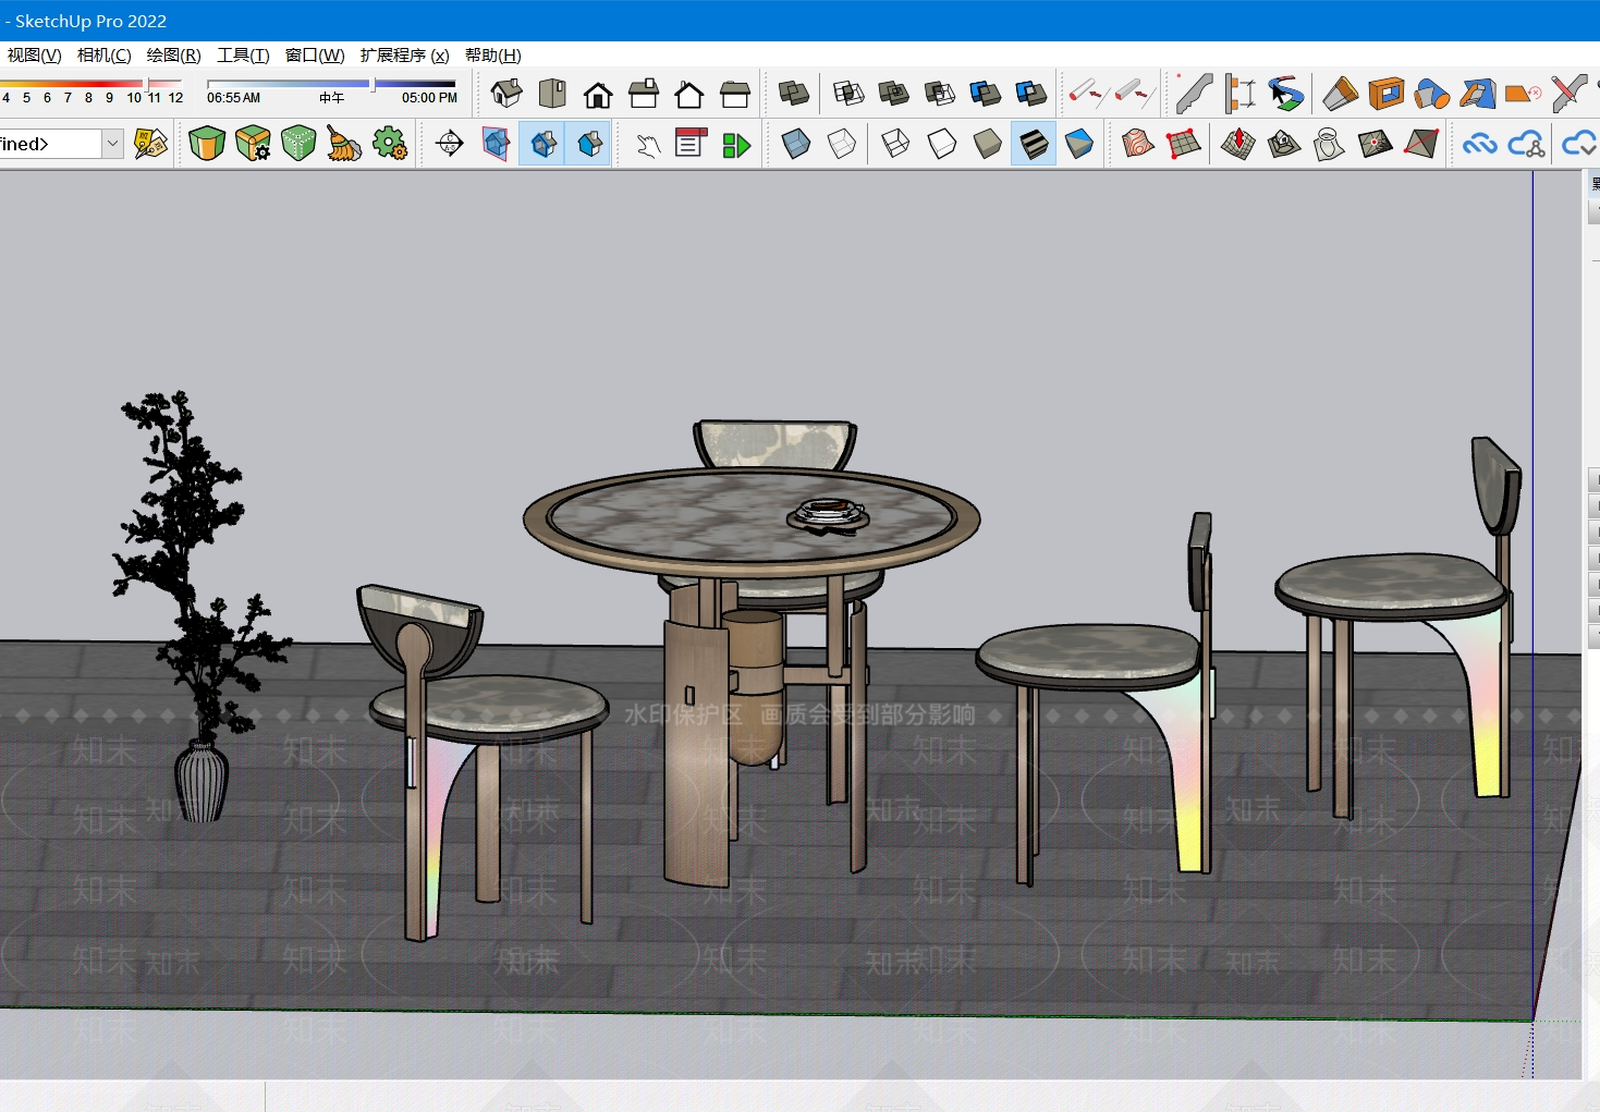Enable Shaded face style
The width and height of the screenshot is (1600, 1112).
click(x=988, y=144)
